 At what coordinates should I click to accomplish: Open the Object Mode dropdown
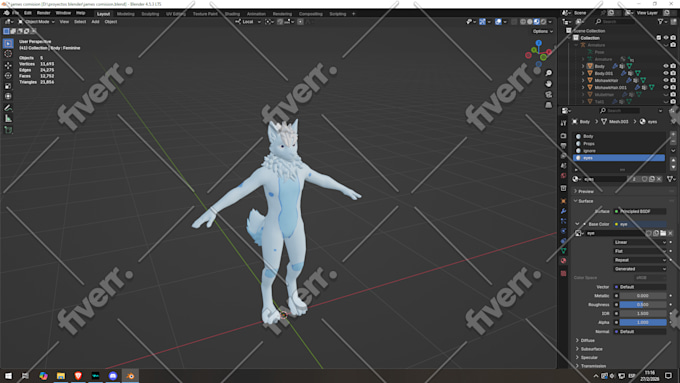36,22
